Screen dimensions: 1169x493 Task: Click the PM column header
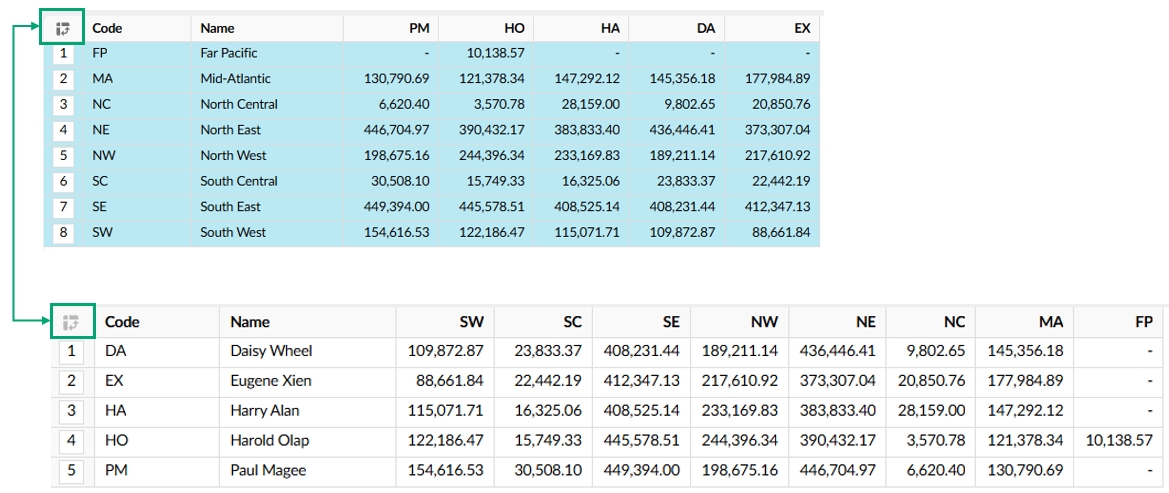[419, 29]
